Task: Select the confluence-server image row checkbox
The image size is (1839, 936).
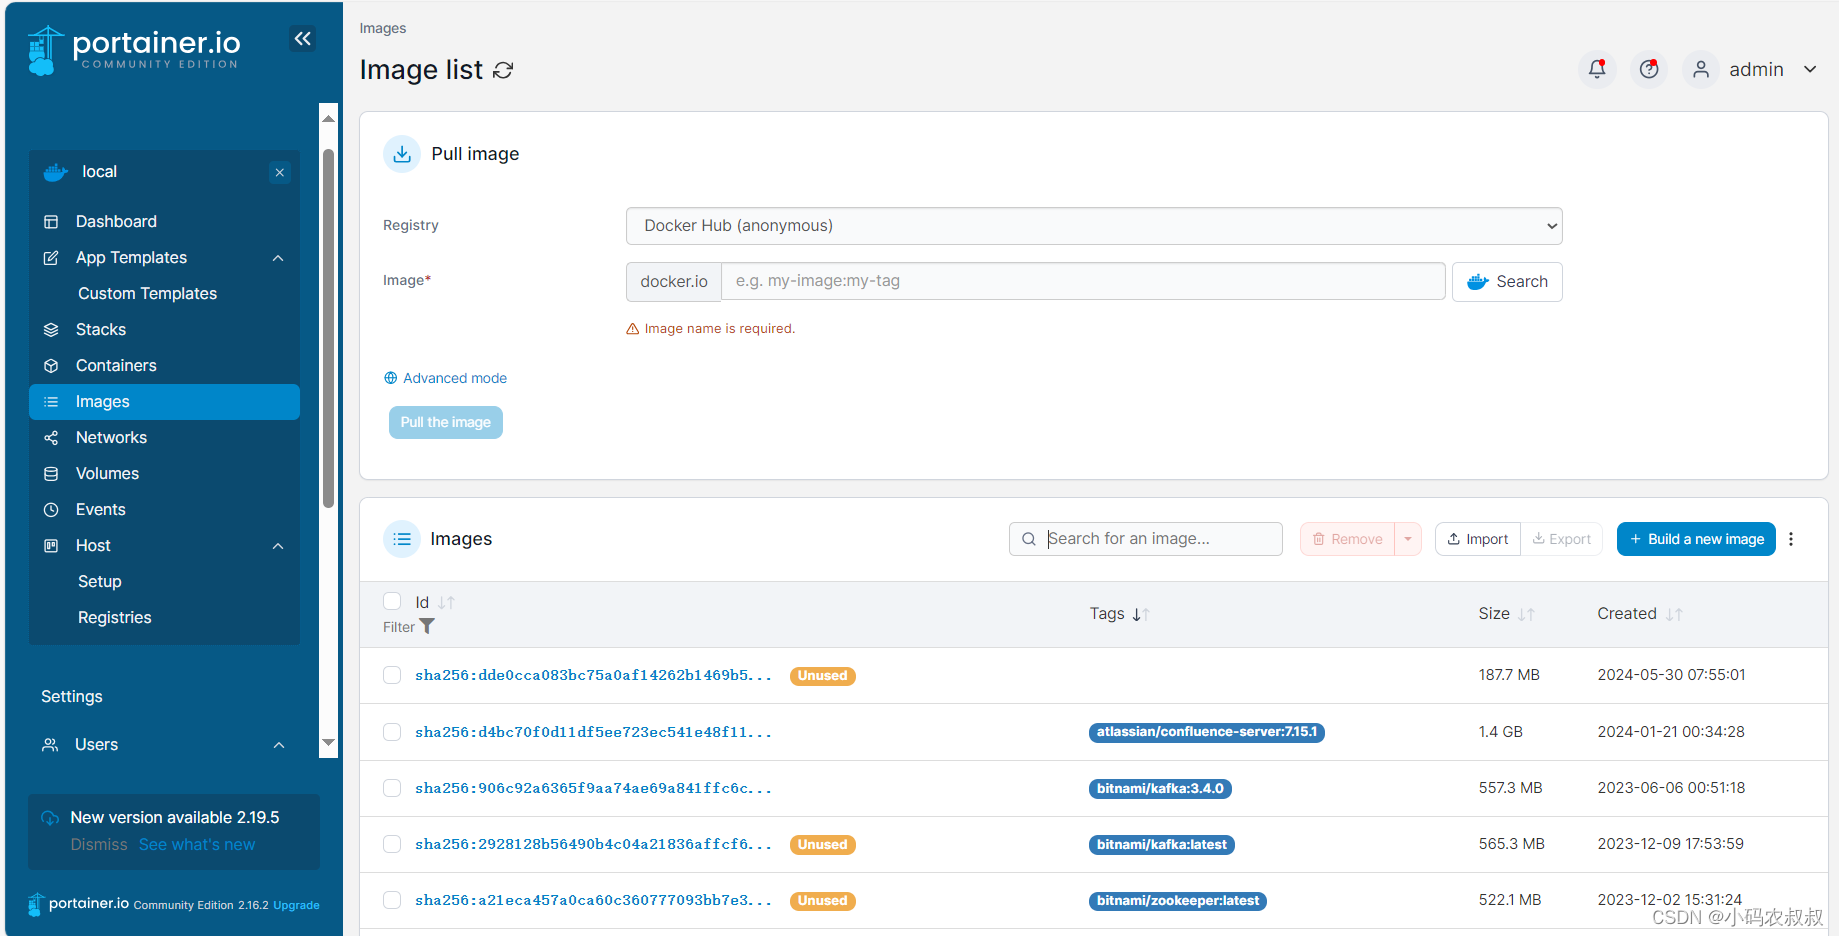Action: [392, 732]
